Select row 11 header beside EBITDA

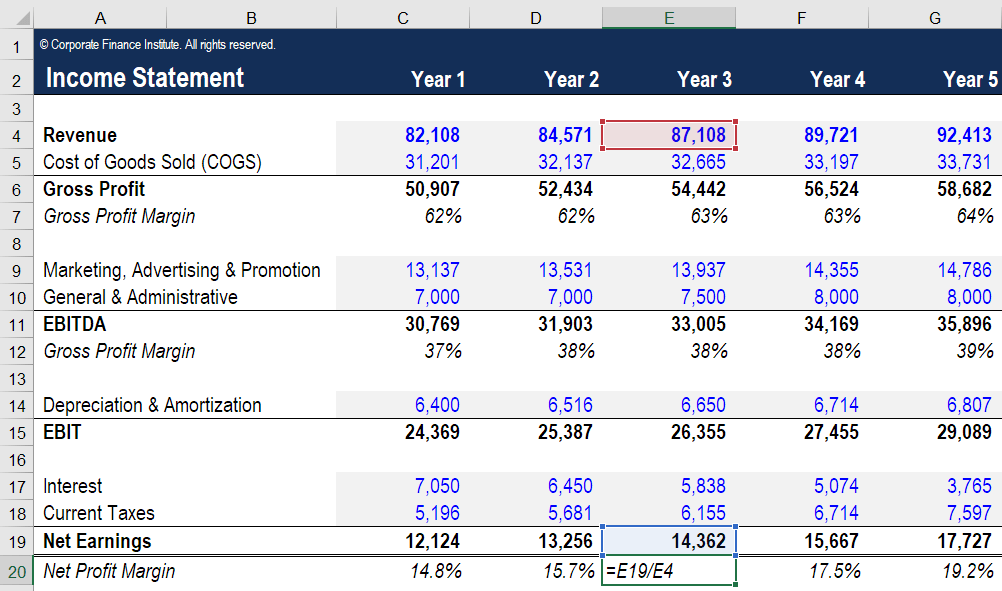pos(16,324)
